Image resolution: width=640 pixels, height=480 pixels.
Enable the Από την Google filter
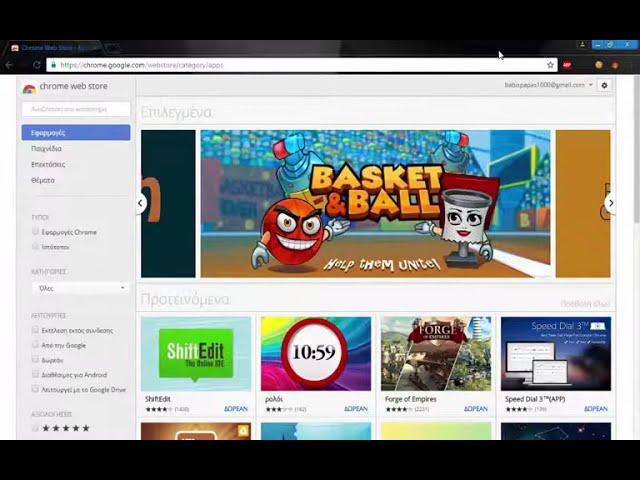(x=35, y=344)
